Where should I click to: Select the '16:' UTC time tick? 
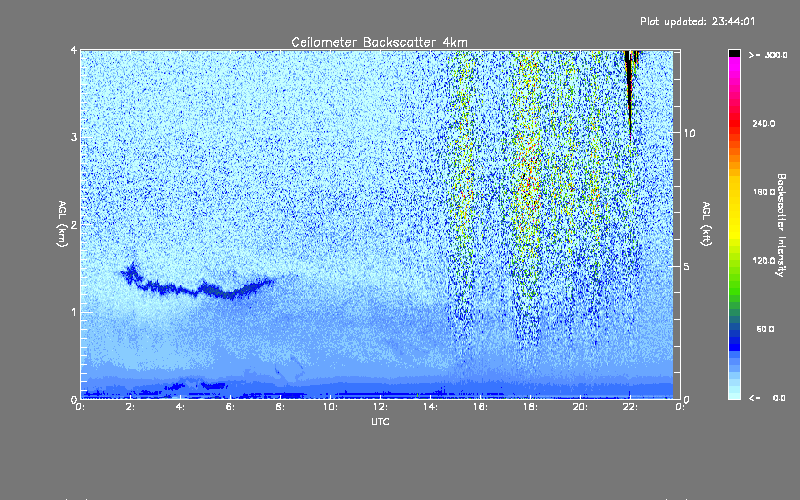[481, 407]
